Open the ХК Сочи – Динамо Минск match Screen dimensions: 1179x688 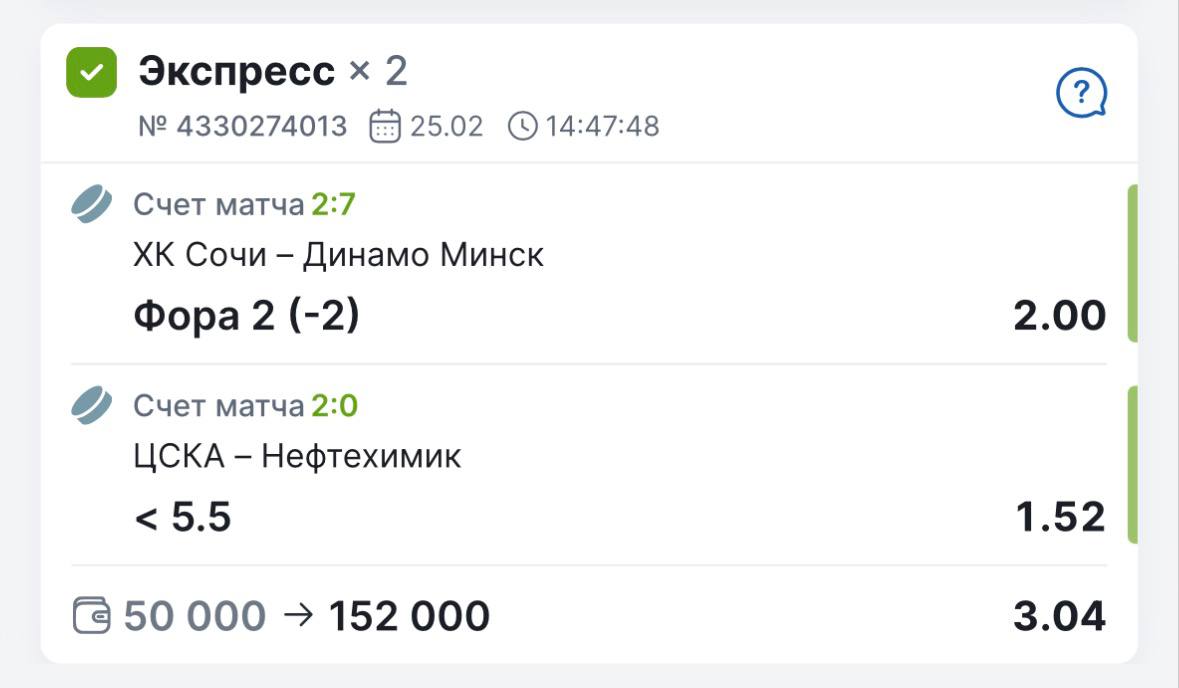338,255
